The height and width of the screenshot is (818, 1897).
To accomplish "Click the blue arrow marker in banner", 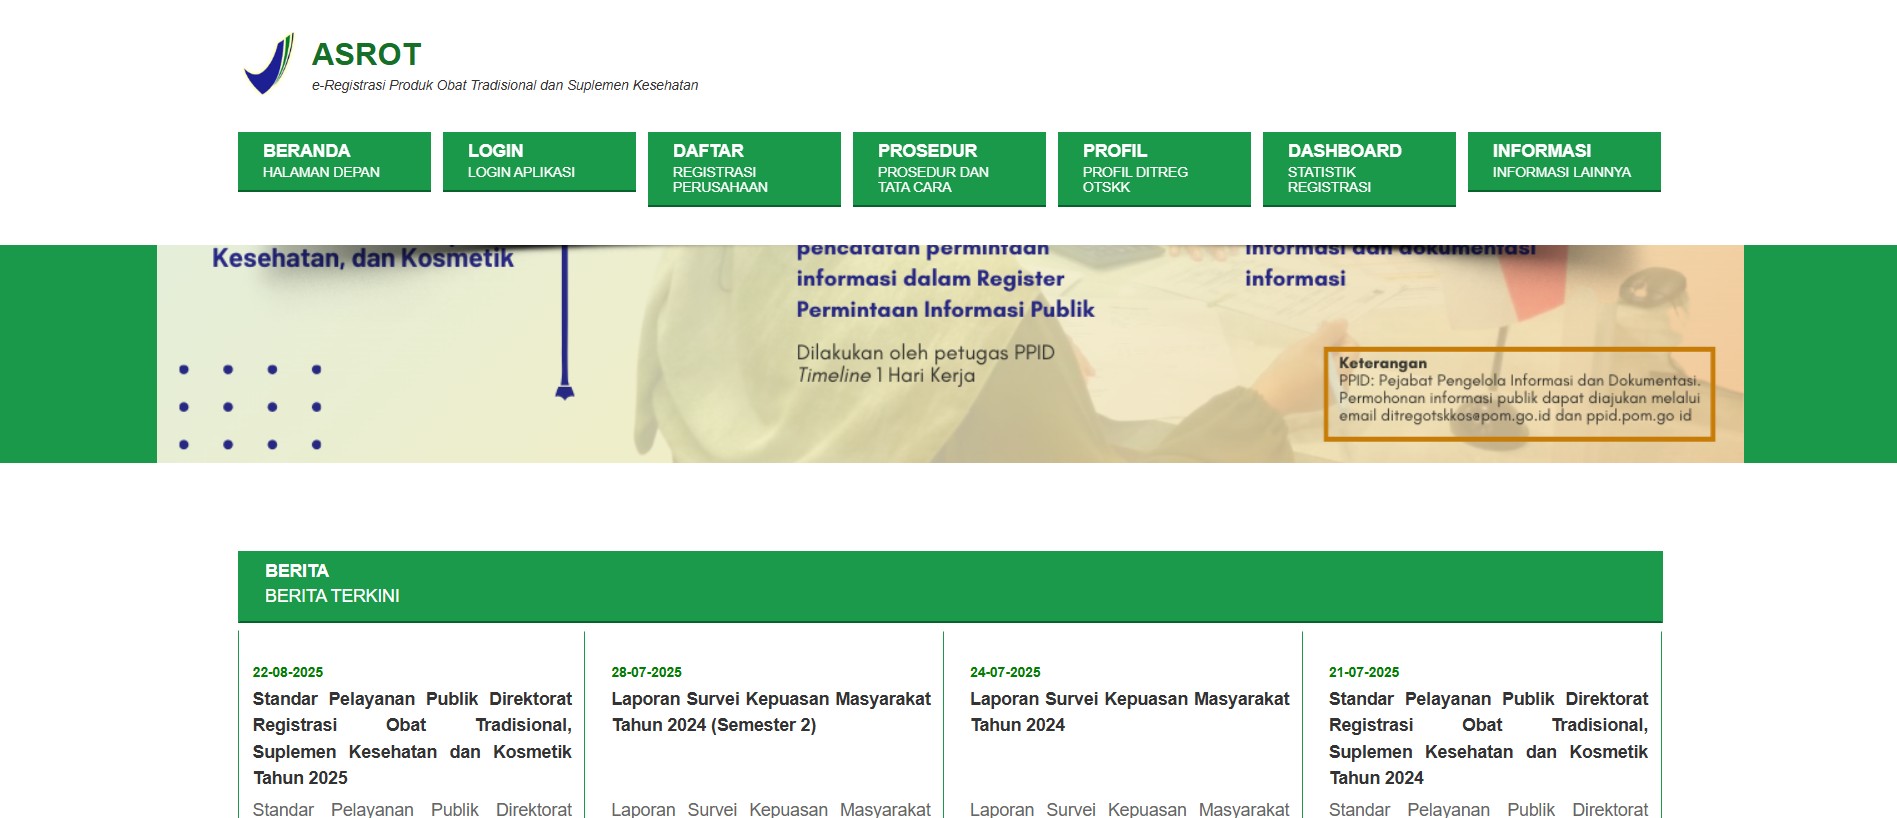I will point(565,390).
